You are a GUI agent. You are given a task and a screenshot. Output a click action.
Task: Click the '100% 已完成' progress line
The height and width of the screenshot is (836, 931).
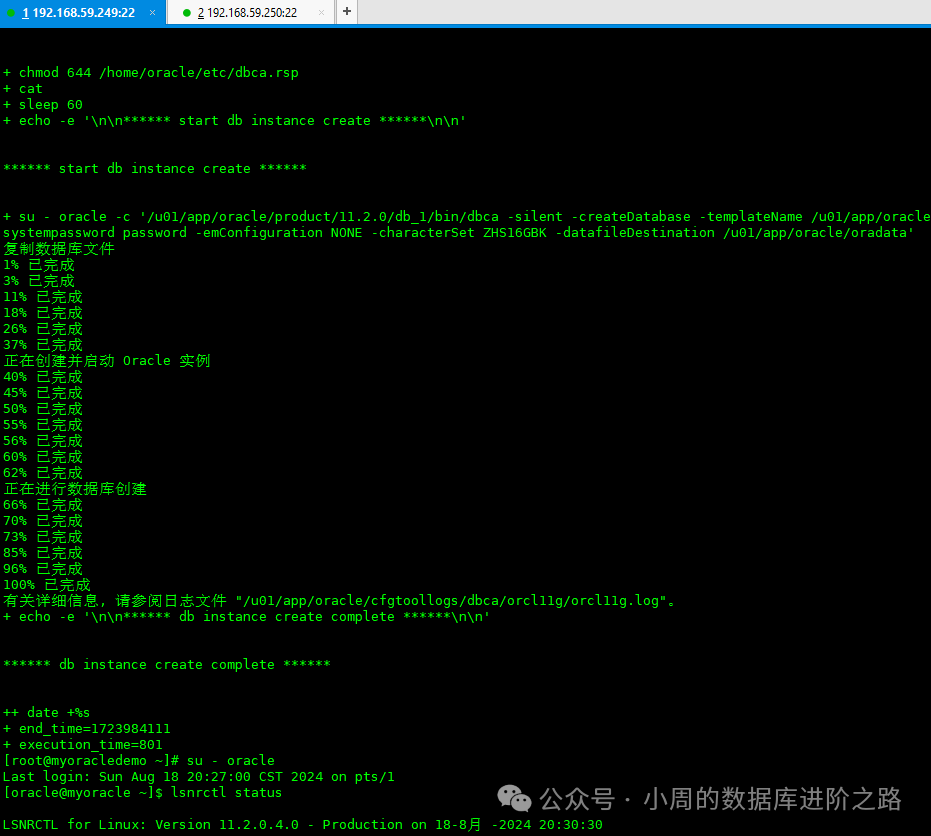point(47,585)
